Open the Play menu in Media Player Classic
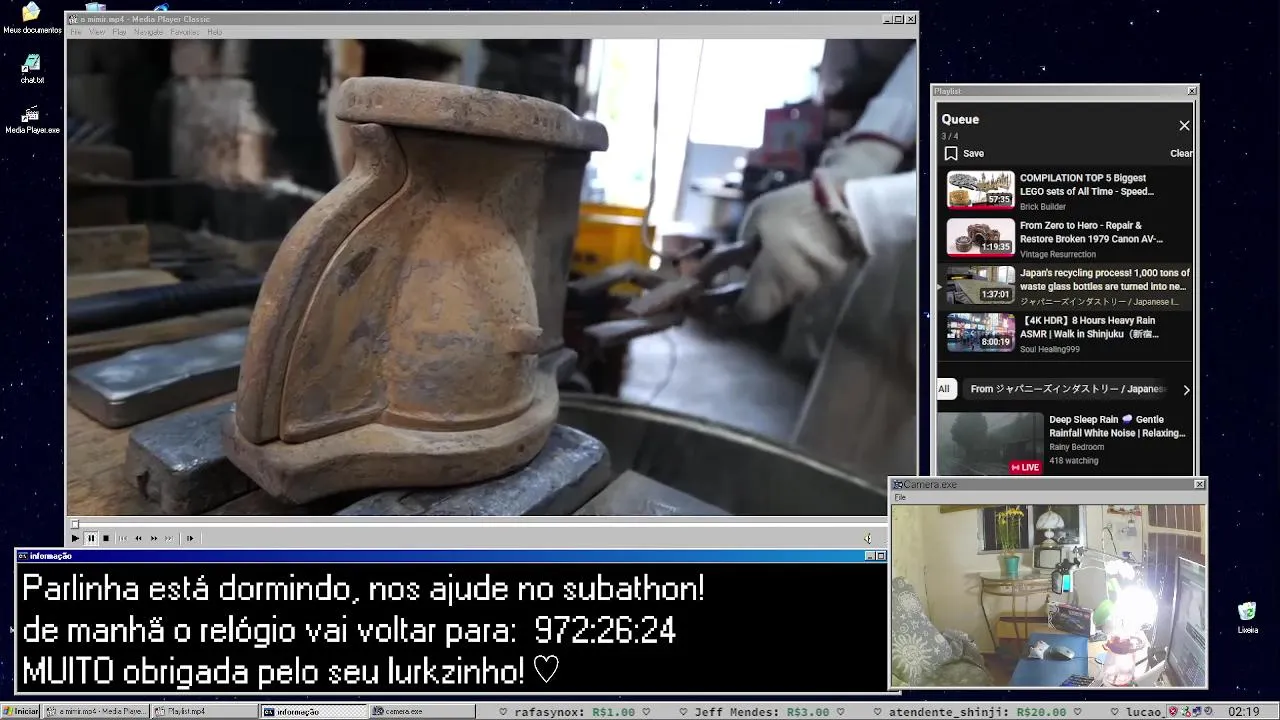This screenshot has width=1280, height=720. click(x=119, y=32)
